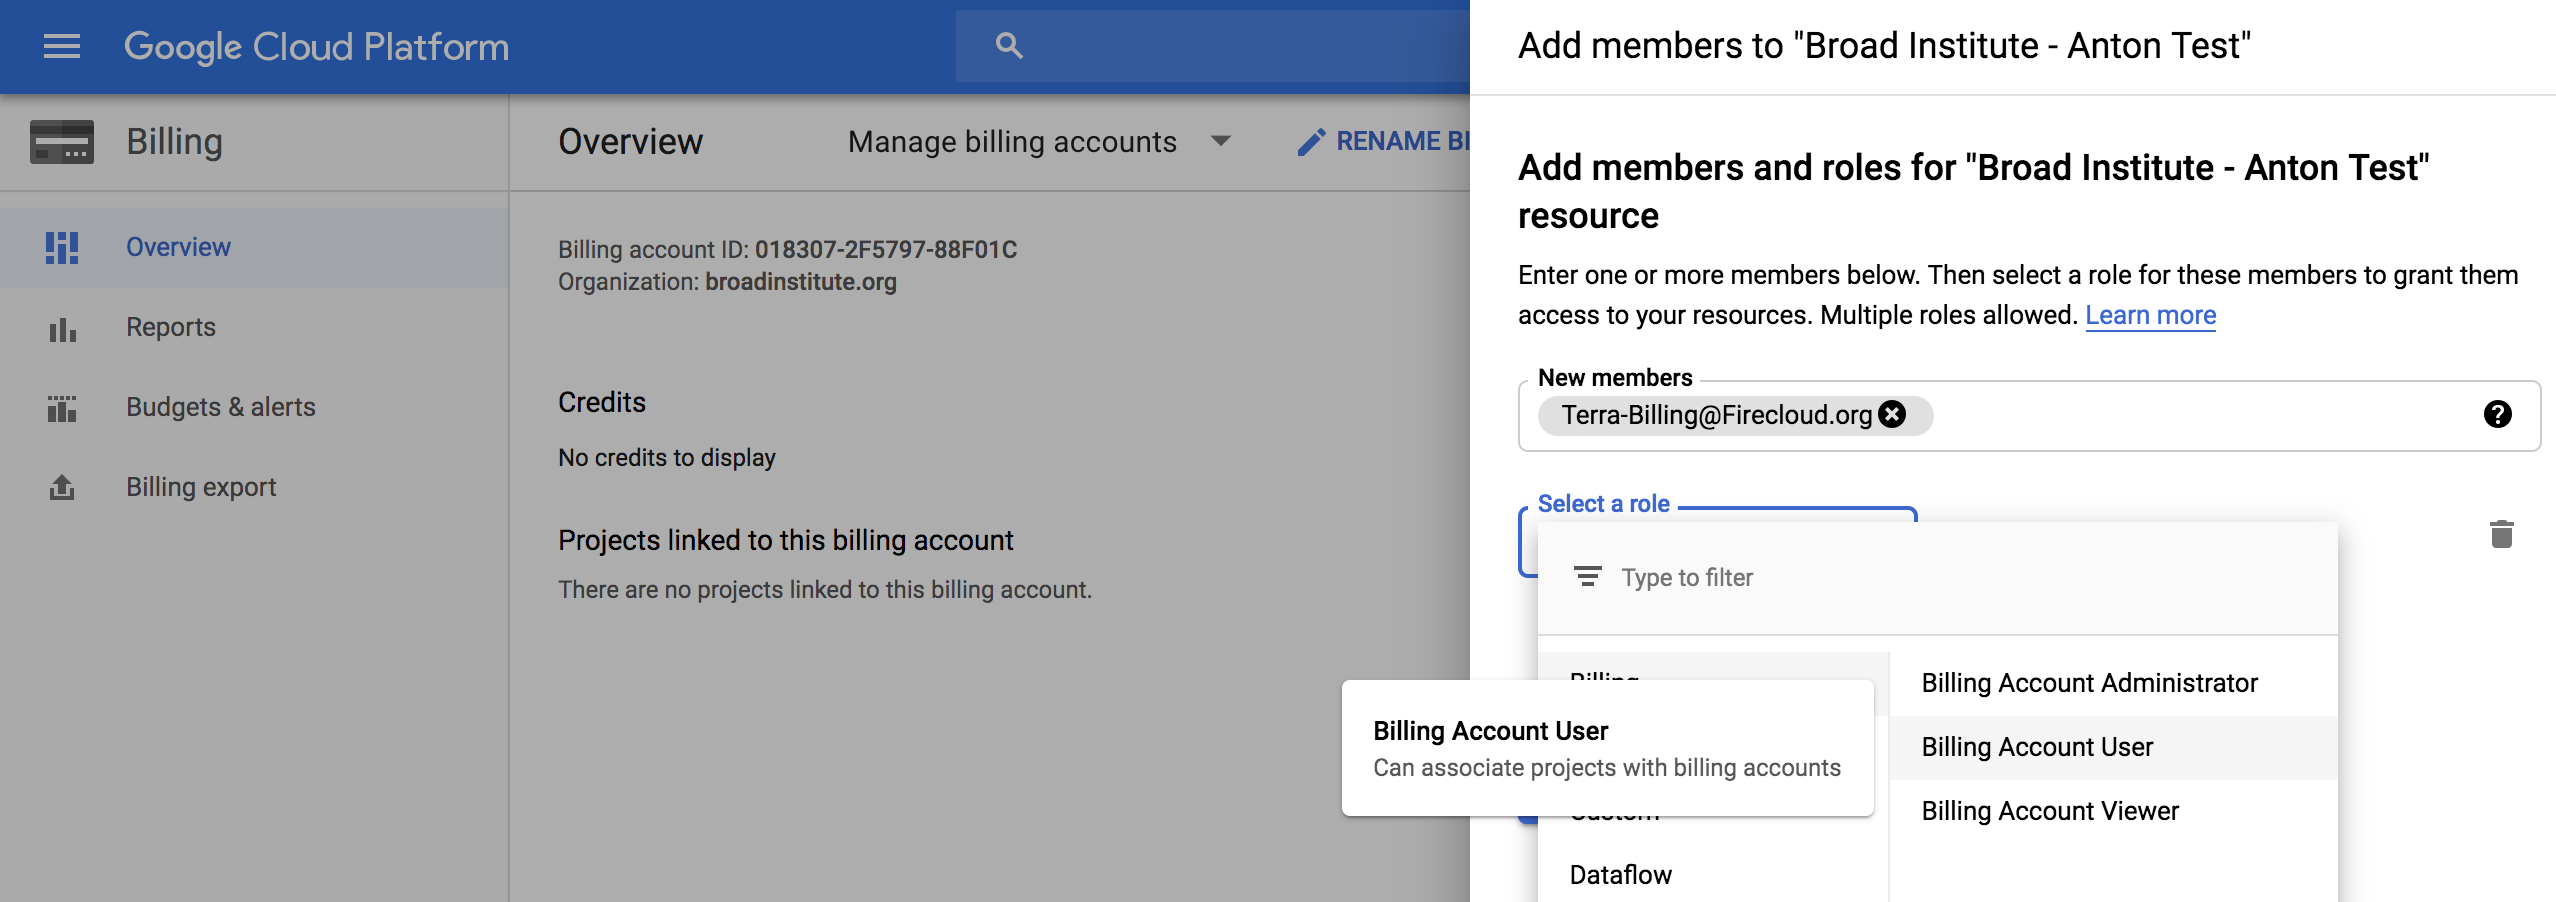Click the Type to filter field

(x=1937, y=577)
